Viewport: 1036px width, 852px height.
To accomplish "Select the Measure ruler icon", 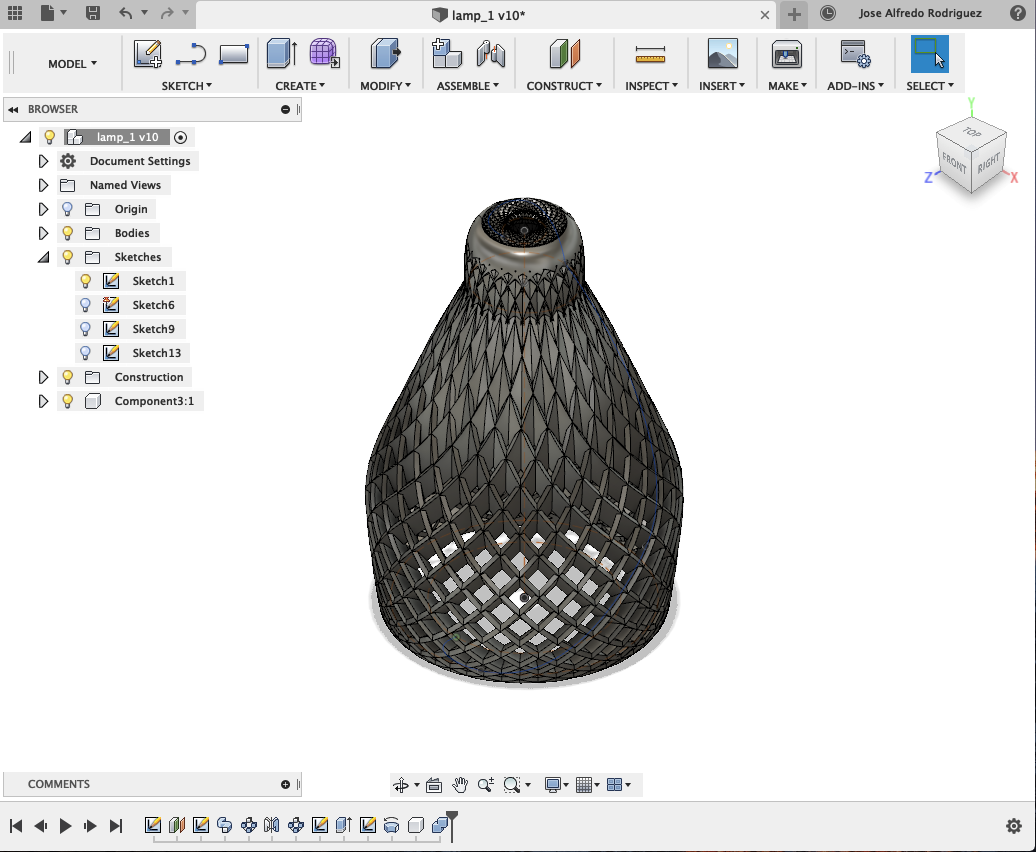I will point(650,55).
